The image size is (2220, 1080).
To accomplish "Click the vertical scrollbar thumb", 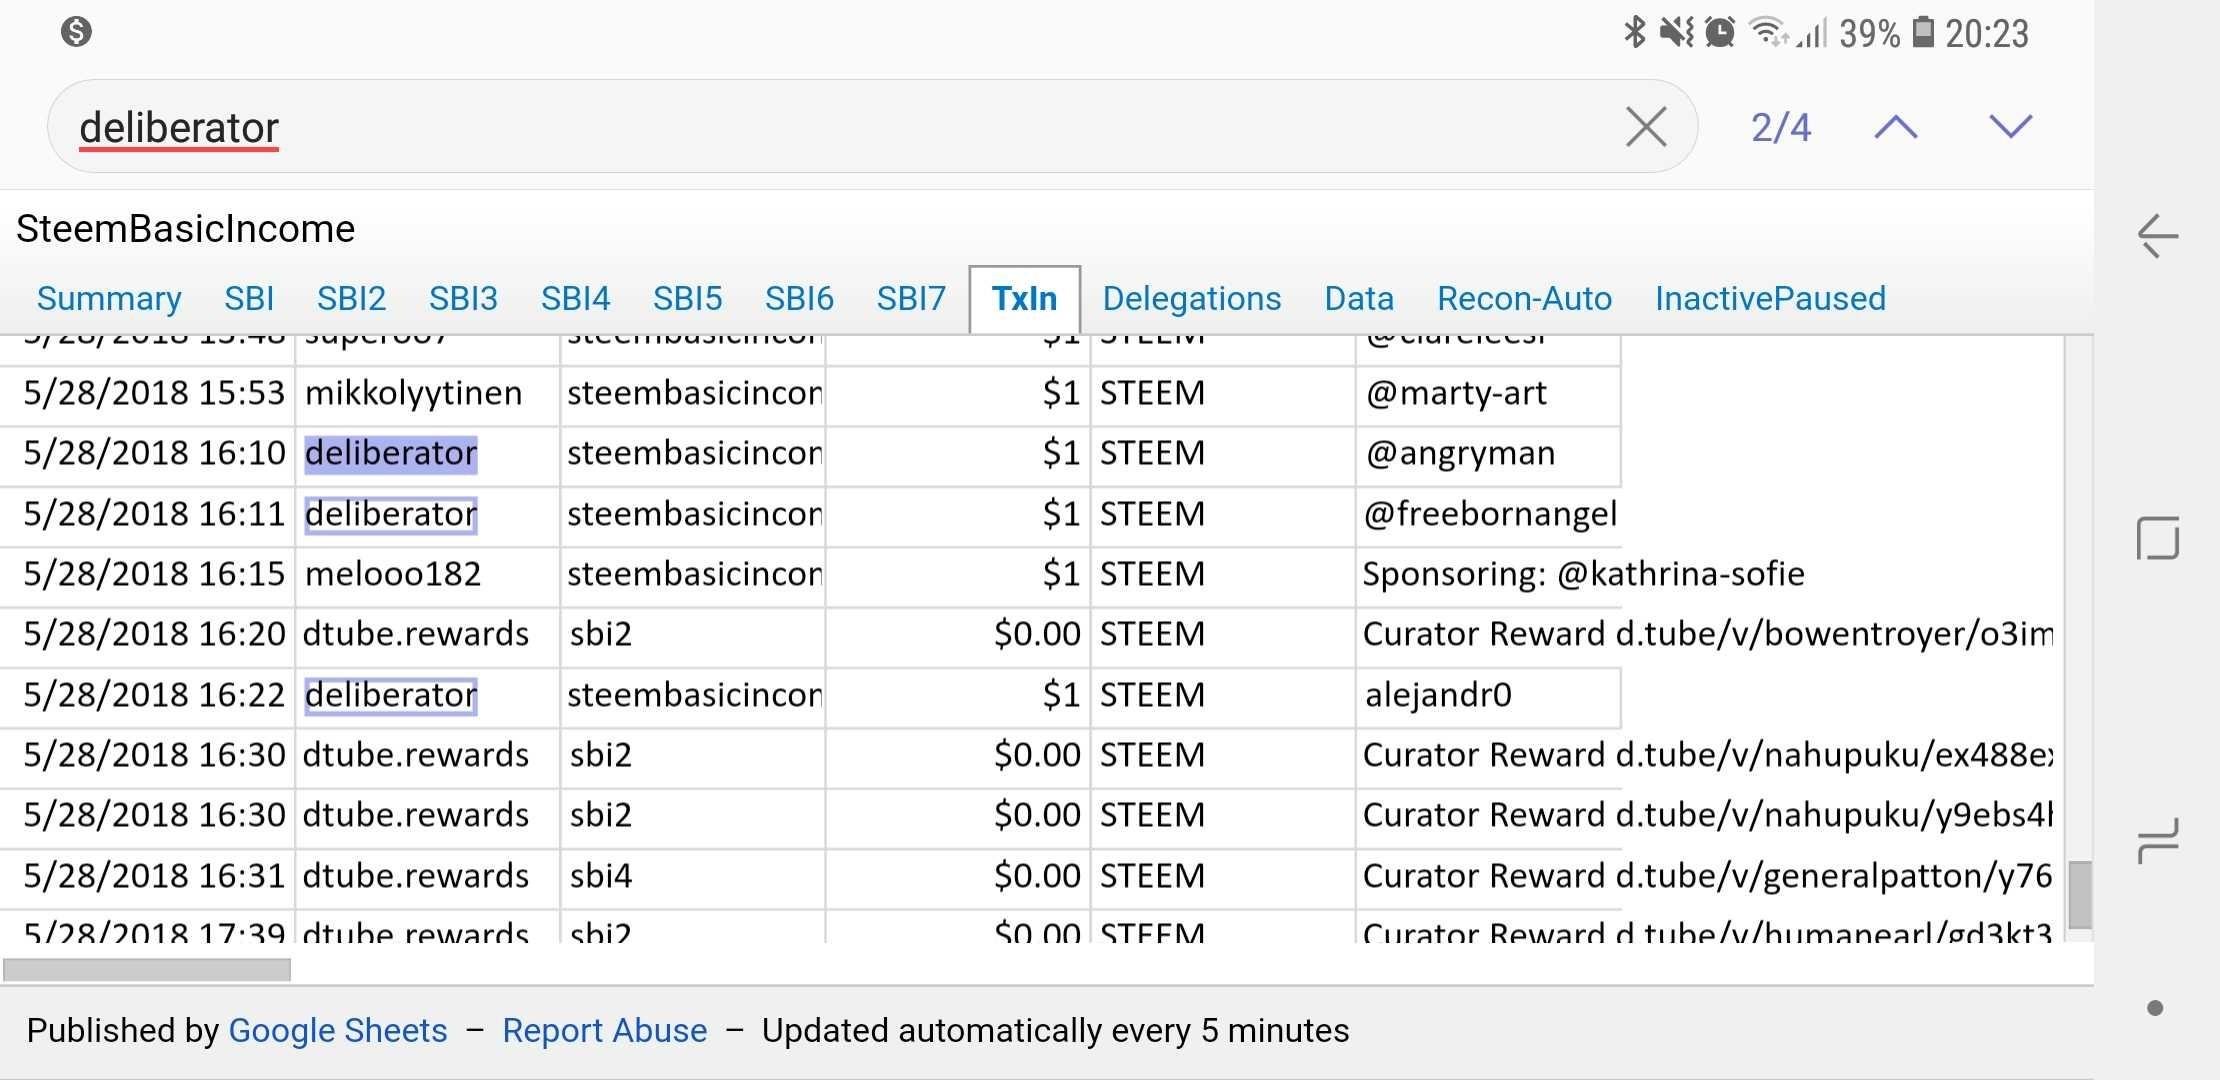I will point(2080,894).
